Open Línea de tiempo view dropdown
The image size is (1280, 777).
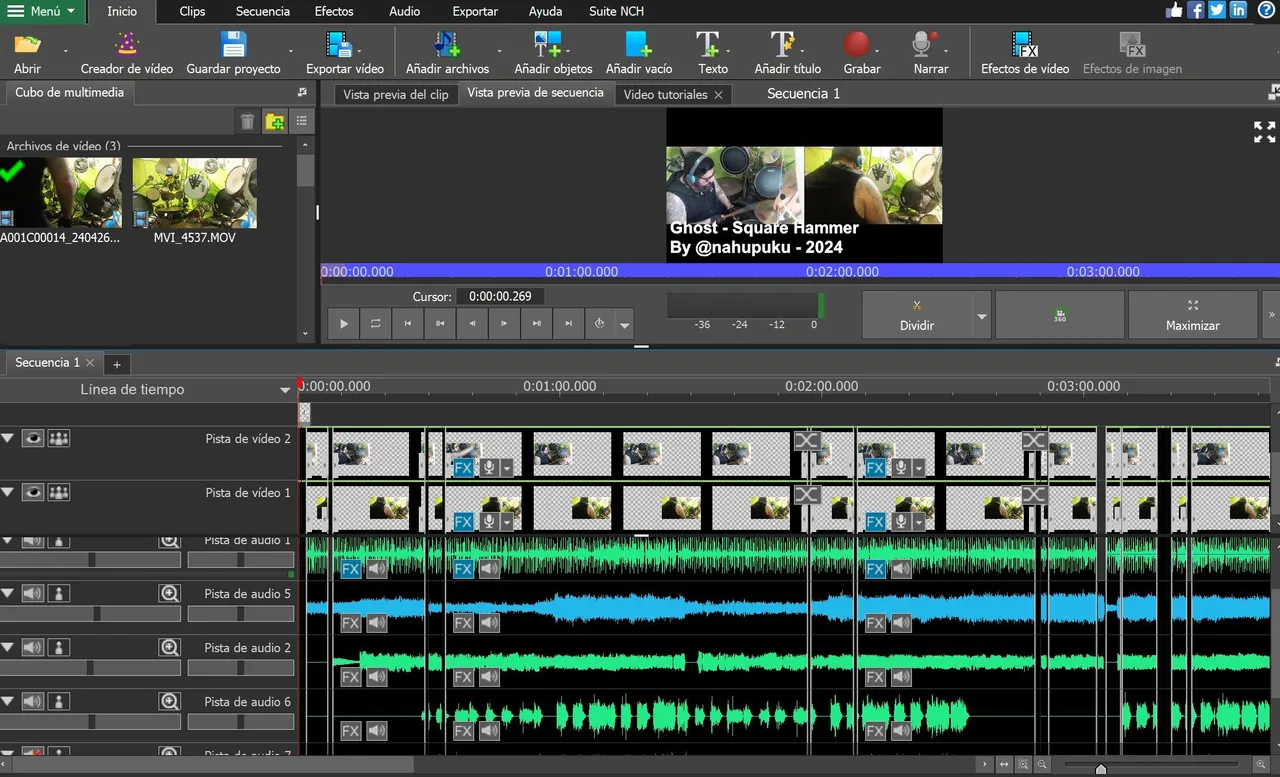285,391
